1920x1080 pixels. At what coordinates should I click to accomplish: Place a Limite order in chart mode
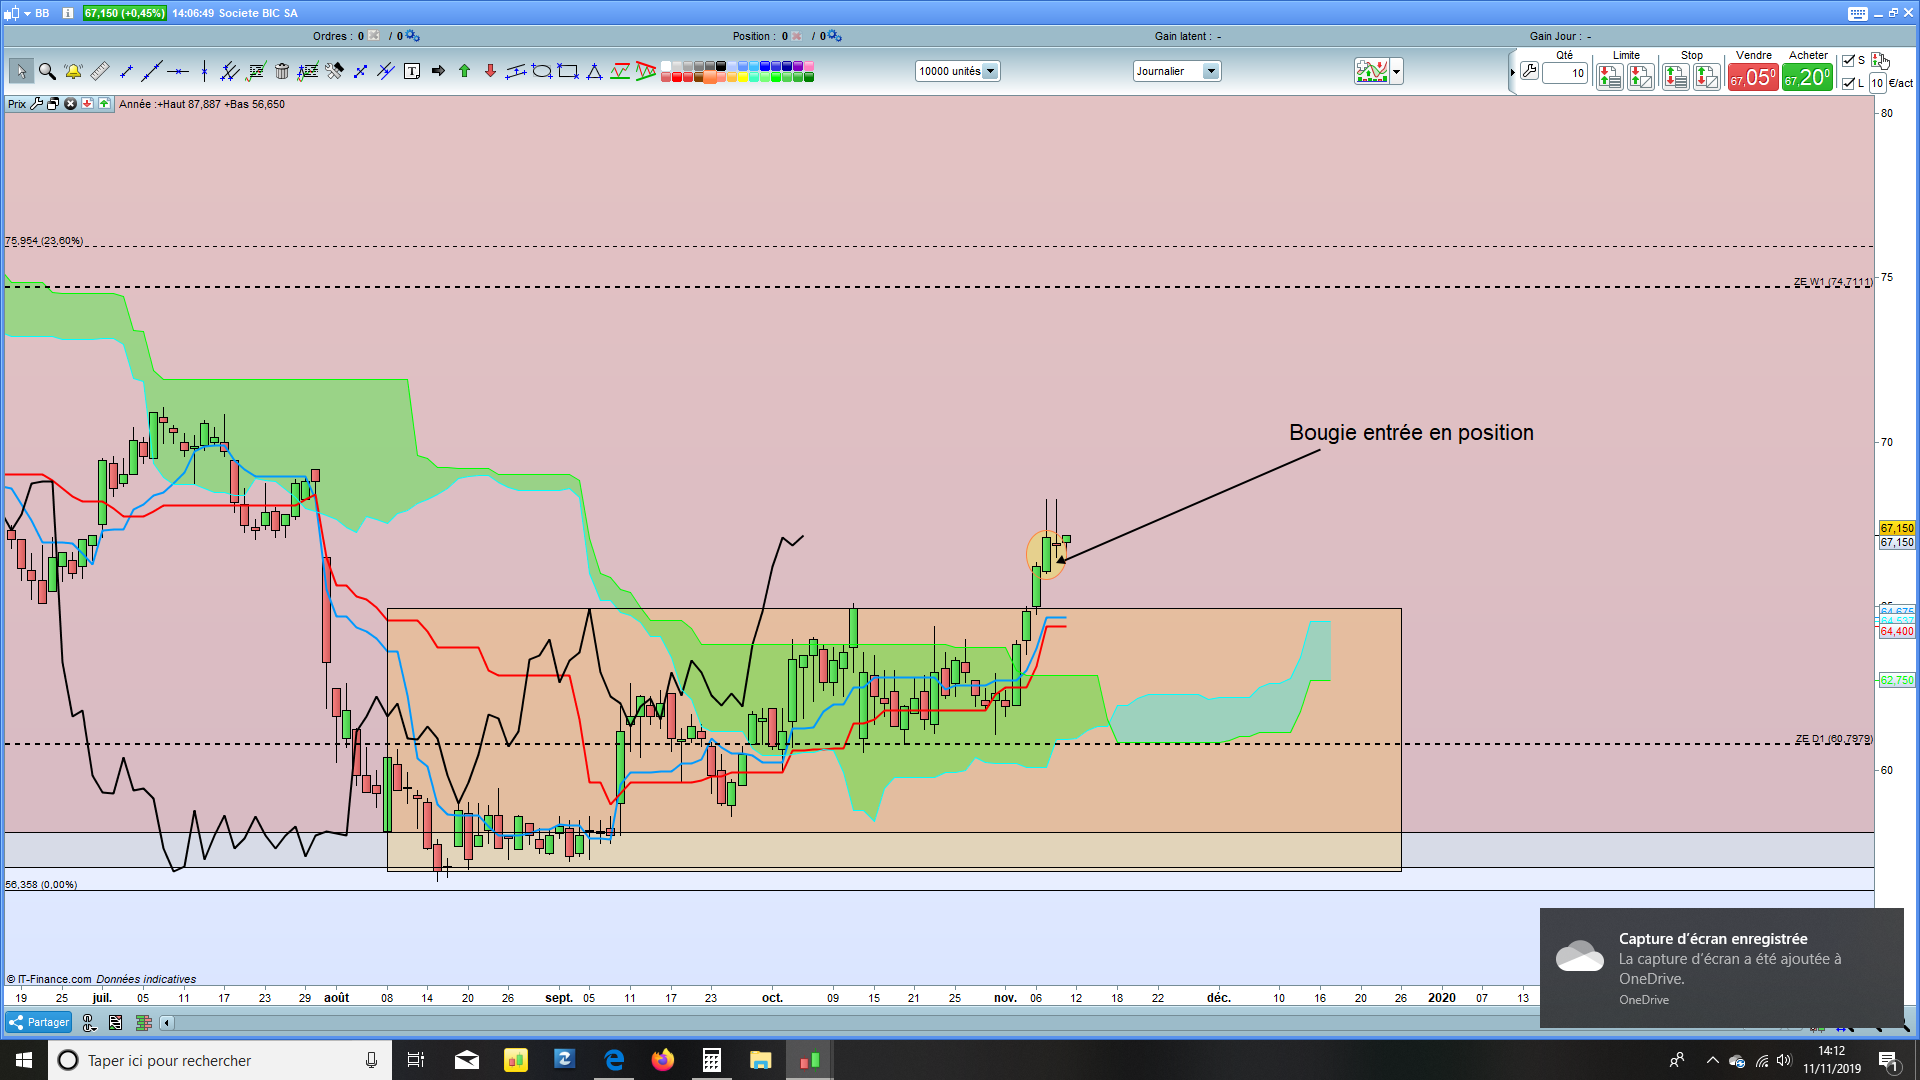pyautogui.click(x=1641, y=77)
